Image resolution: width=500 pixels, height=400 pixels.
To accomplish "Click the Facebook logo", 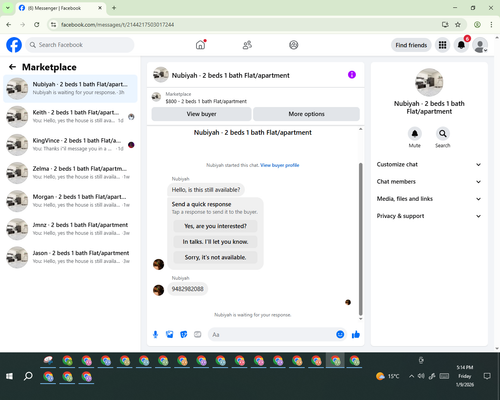I will [x=14, y=45].
